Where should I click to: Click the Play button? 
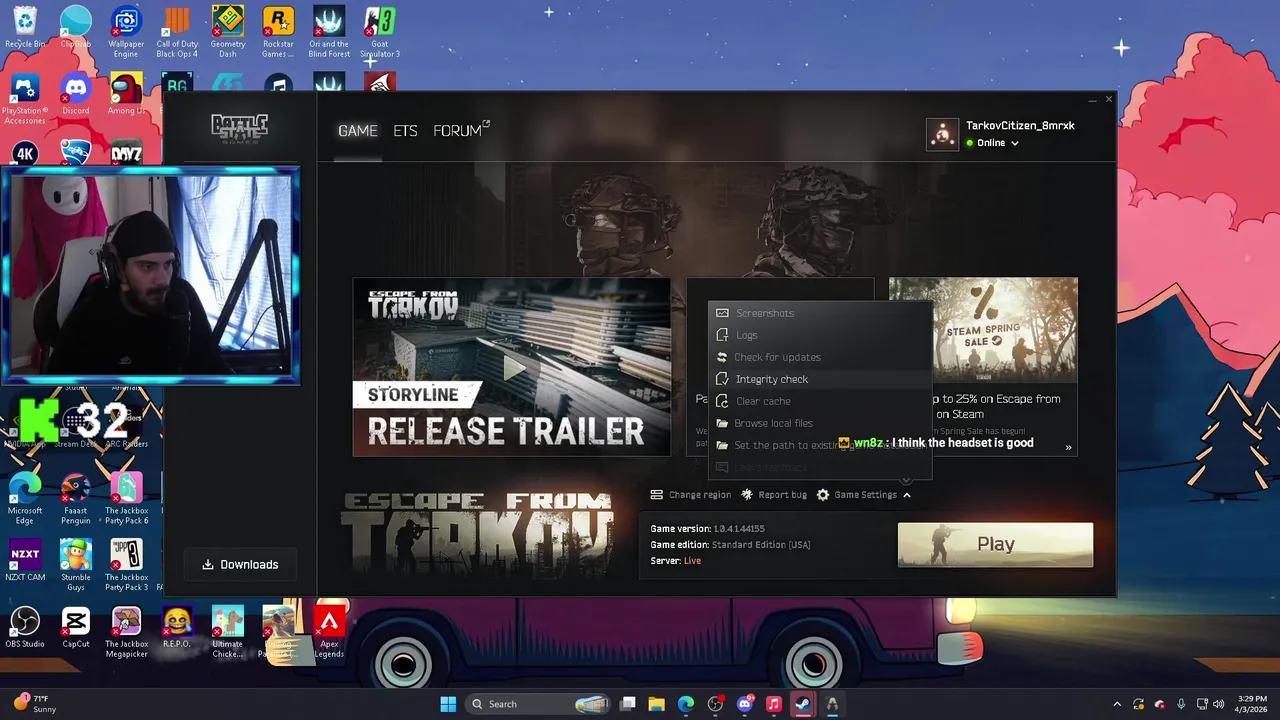pyautogui.click(x=995, y=544)
